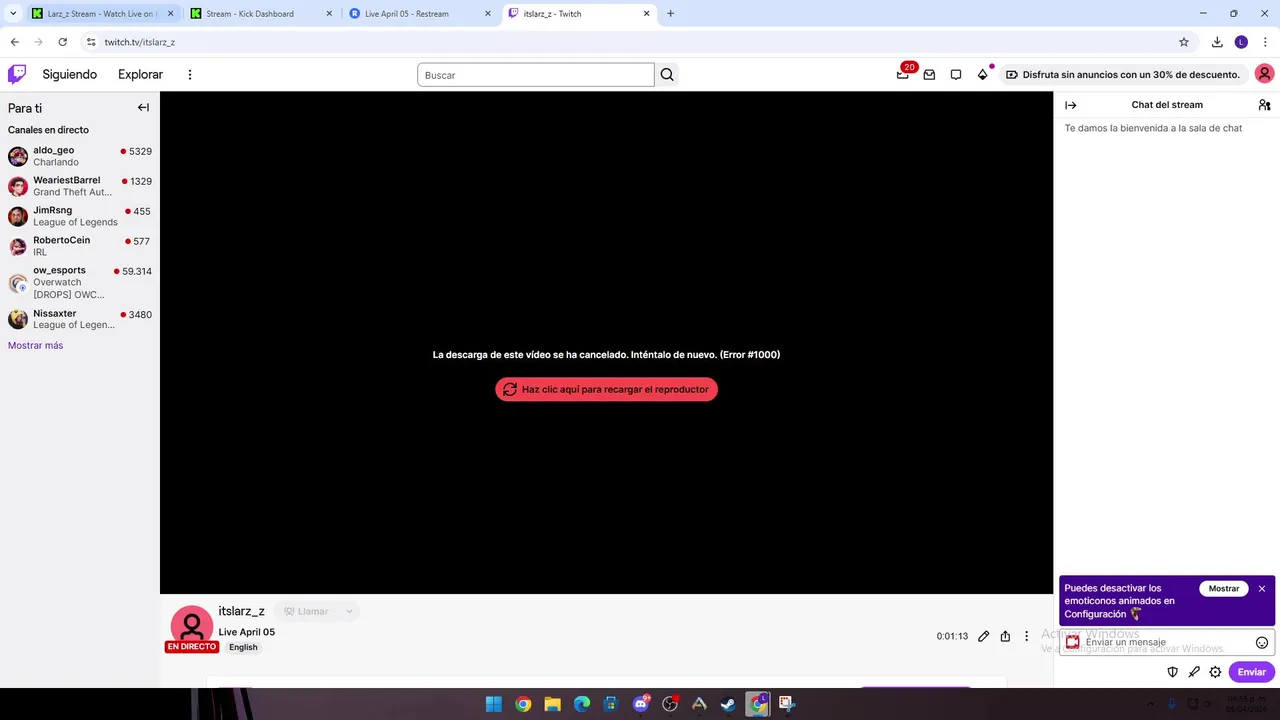1280x720 pixels.
Task: Go to Explorar tab
Action: pos(140,74)
